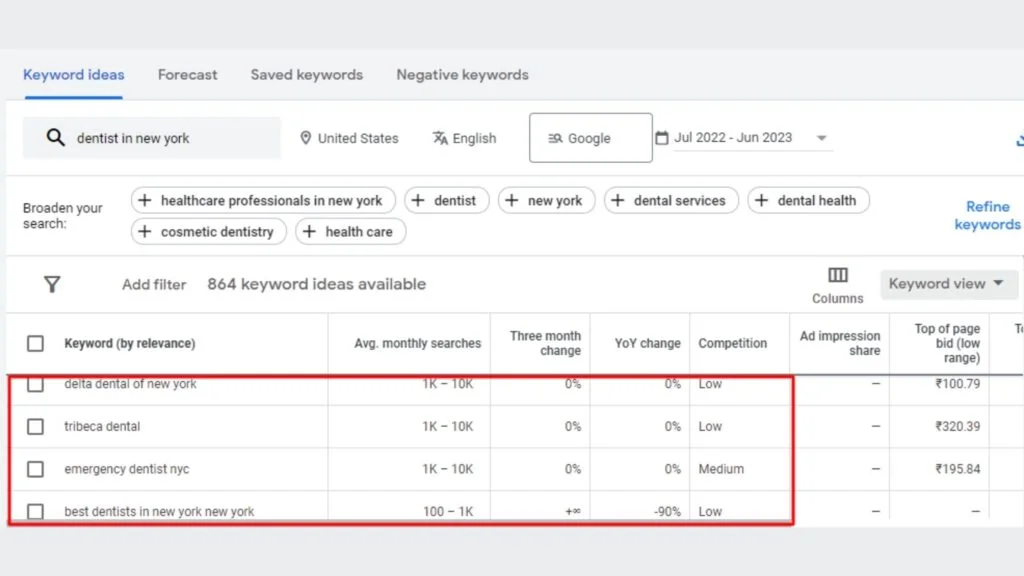Check best dentists in new york row
The height and width of the screenshot is (576, 1024).
coord(35,511)
